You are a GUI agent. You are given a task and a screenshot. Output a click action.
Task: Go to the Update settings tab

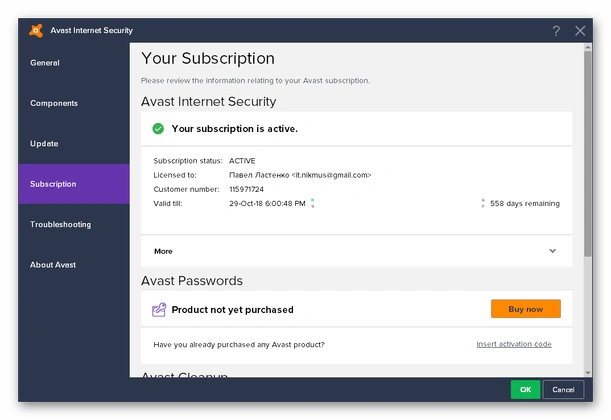pos(44,144)
